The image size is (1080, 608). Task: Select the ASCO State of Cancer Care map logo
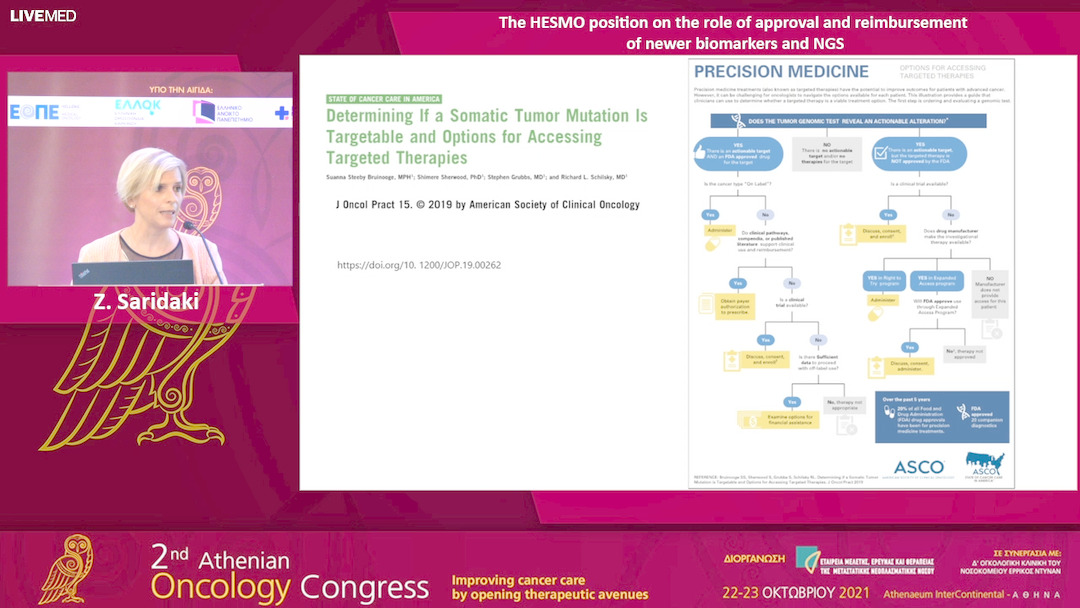click(x=985, y=465)
